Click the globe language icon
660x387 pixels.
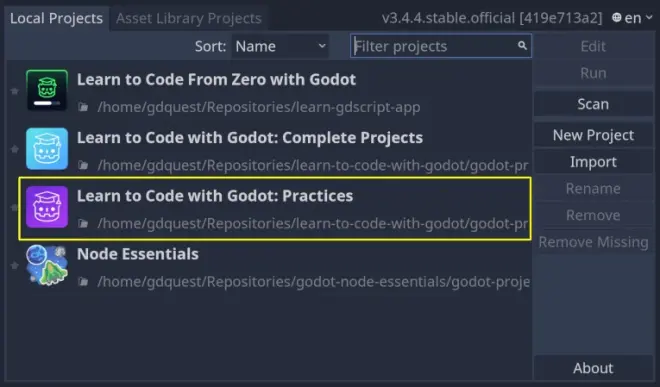[x=617, y=18]
